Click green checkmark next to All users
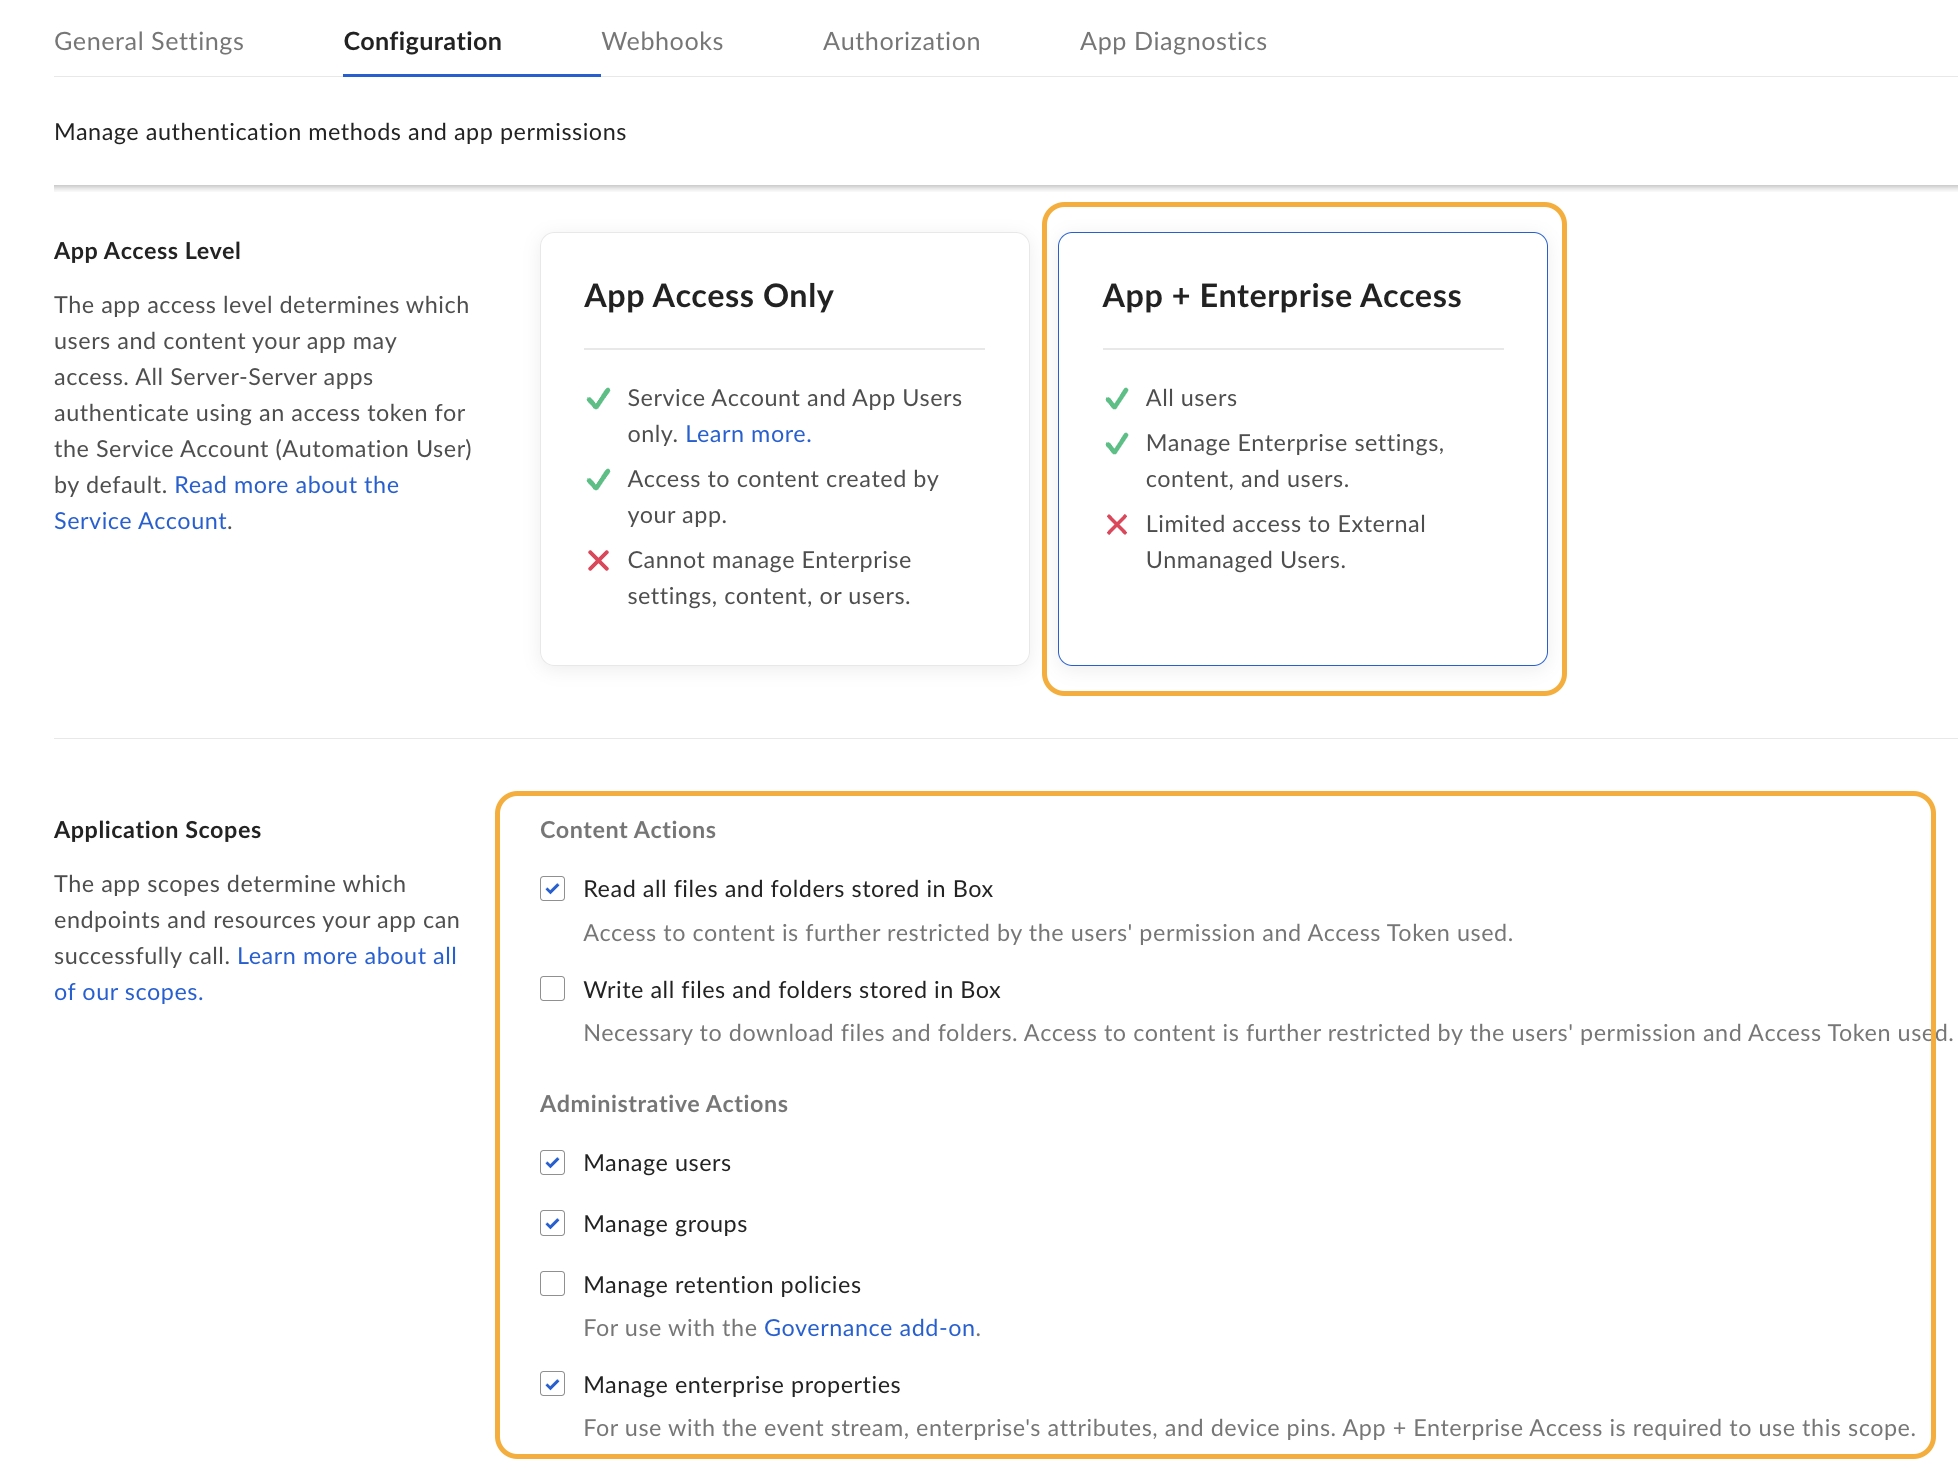This screenshot has width=1958, height=1470. click(1117, 399)
